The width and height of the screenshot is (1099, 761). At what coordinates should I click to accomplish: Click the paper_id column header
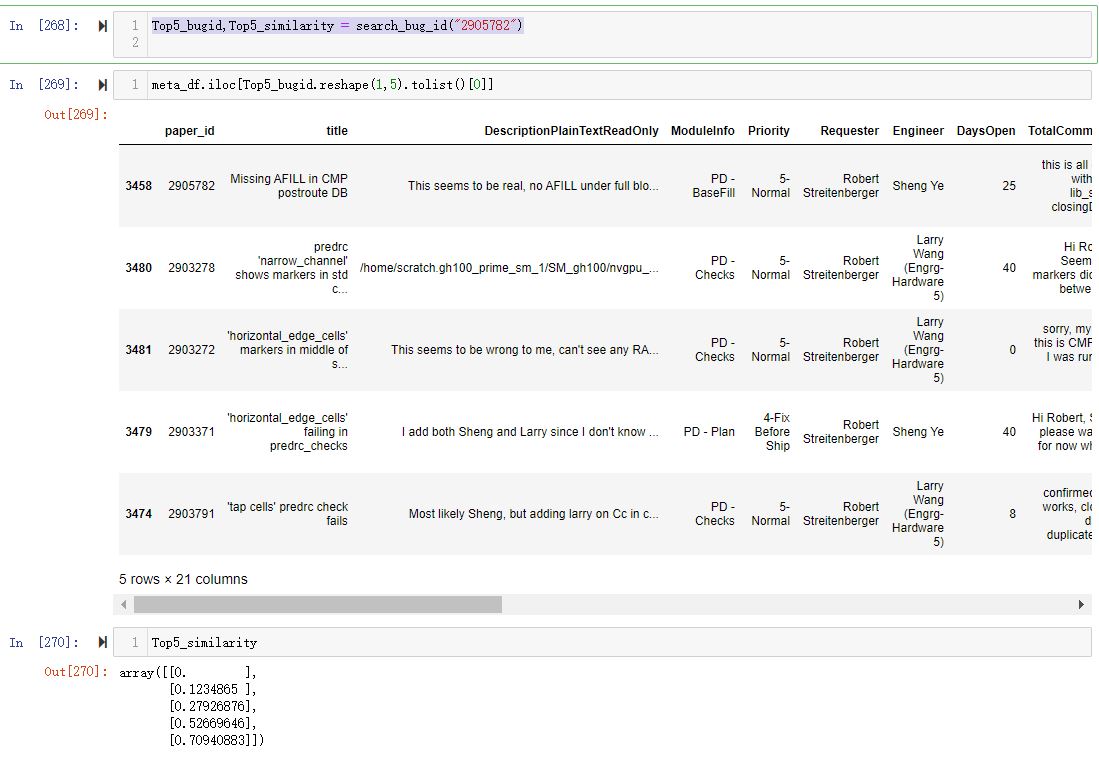pyautogui.click(x=189, y=131)
